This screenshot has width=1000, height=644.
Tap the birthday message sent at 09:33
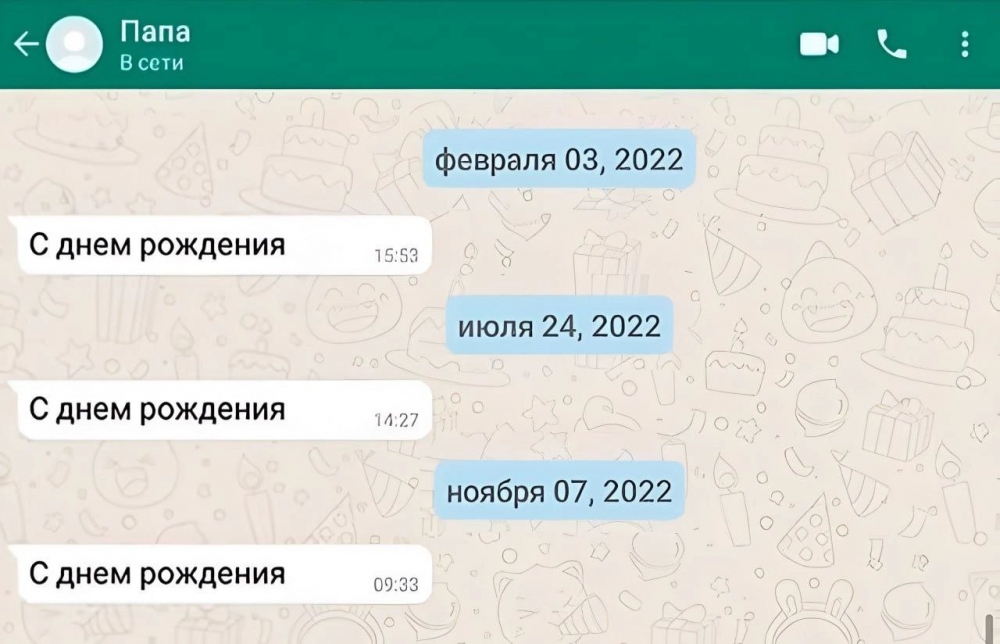point(221,574)
